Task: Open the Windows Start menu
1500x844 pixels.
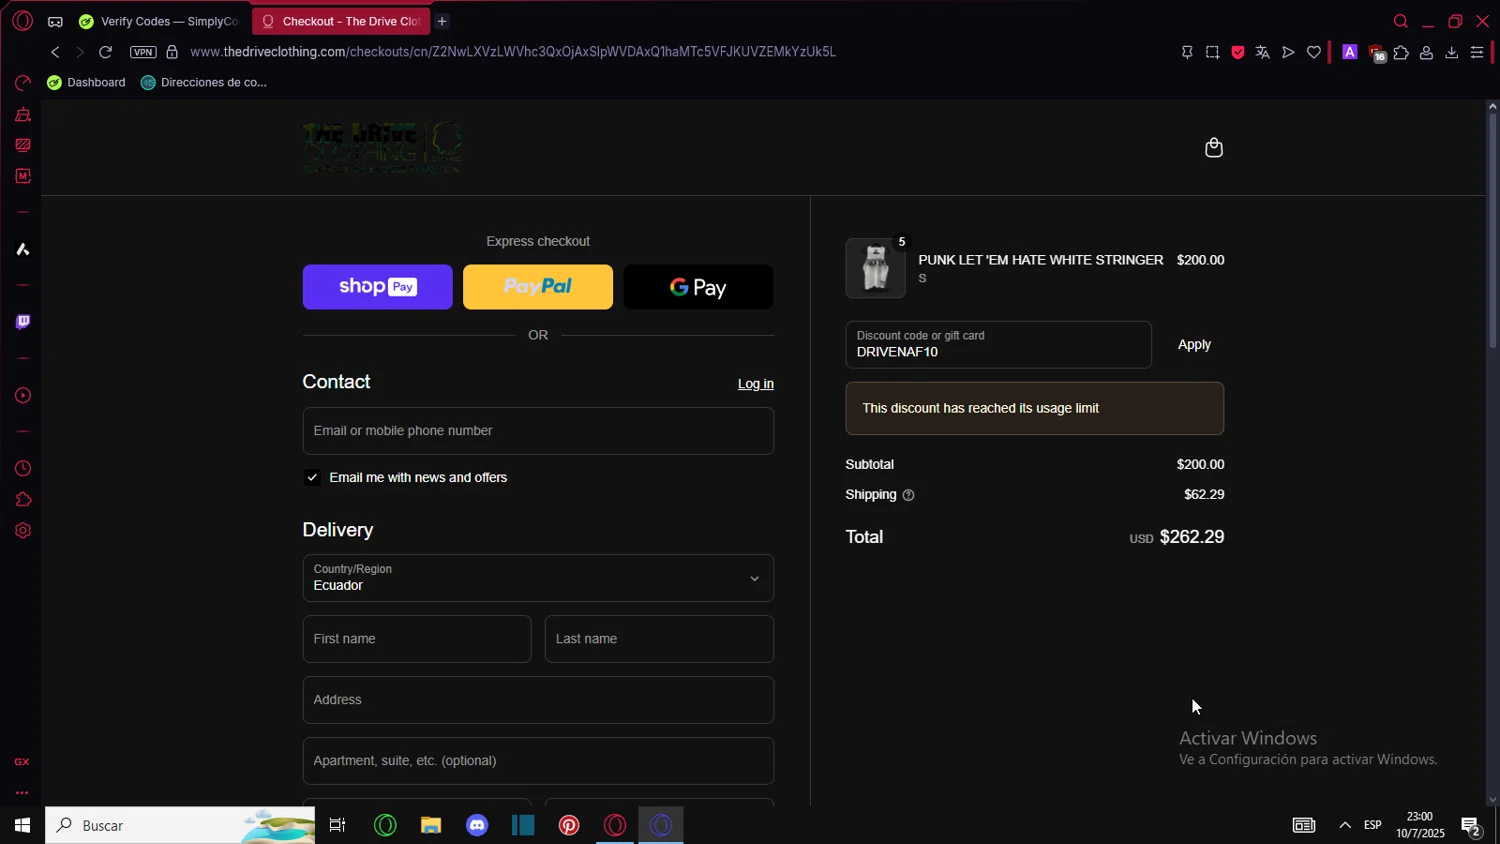Action: (22, 825)
